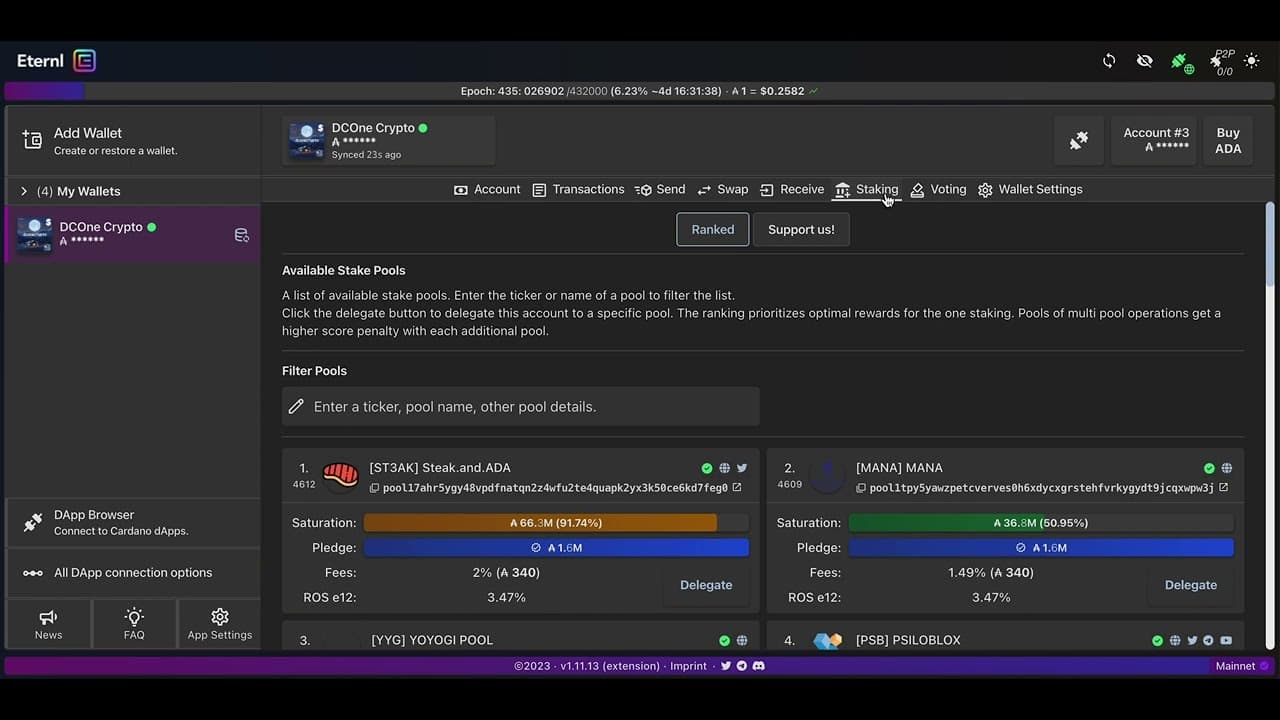
Task: Open the PSILOBLOX Telegram icon
Action: [1209, 641]
